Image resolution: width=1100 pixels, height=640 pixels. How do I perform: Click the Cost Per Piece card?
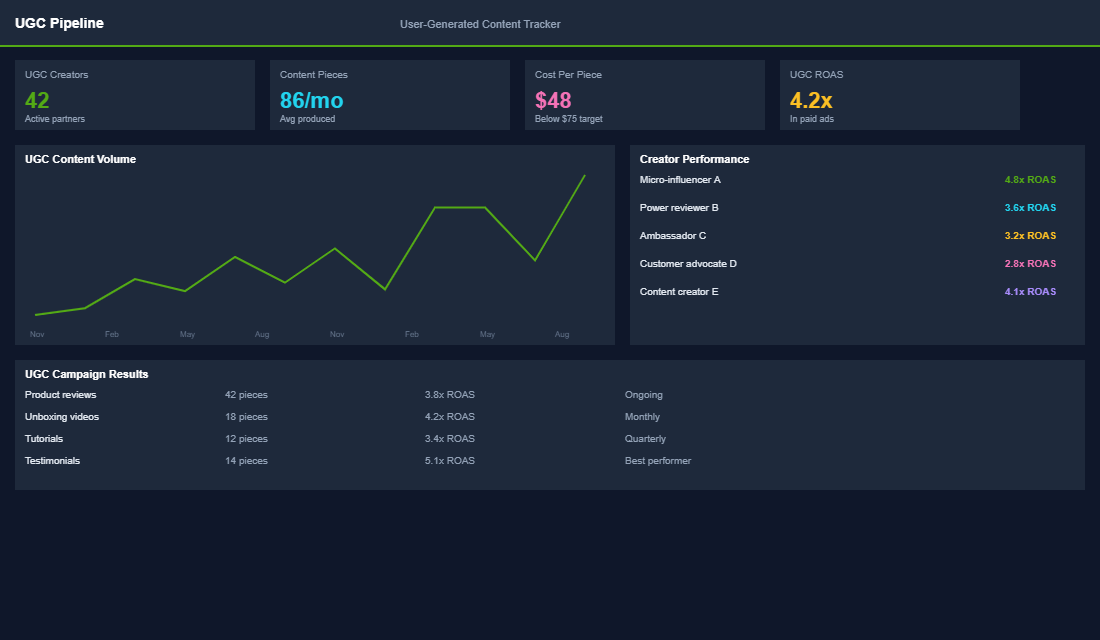pyautogui.click(x=644, y=95)
